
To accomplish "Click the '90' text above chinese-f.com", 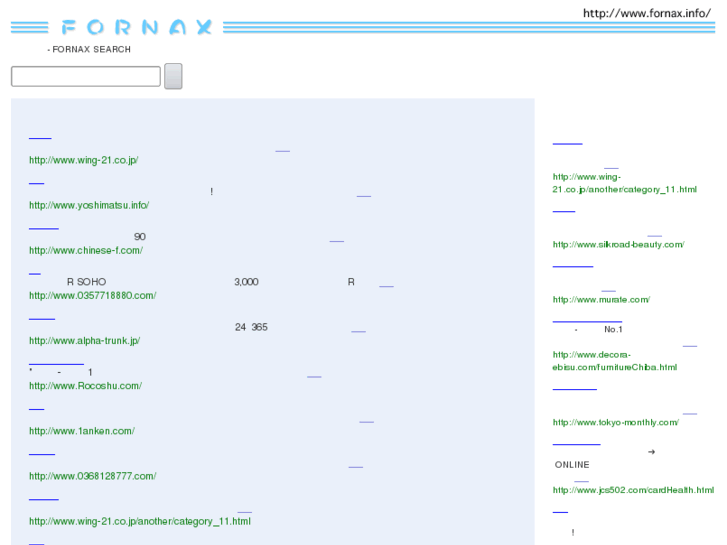I will pyautogui.click(x=140, y=237).
